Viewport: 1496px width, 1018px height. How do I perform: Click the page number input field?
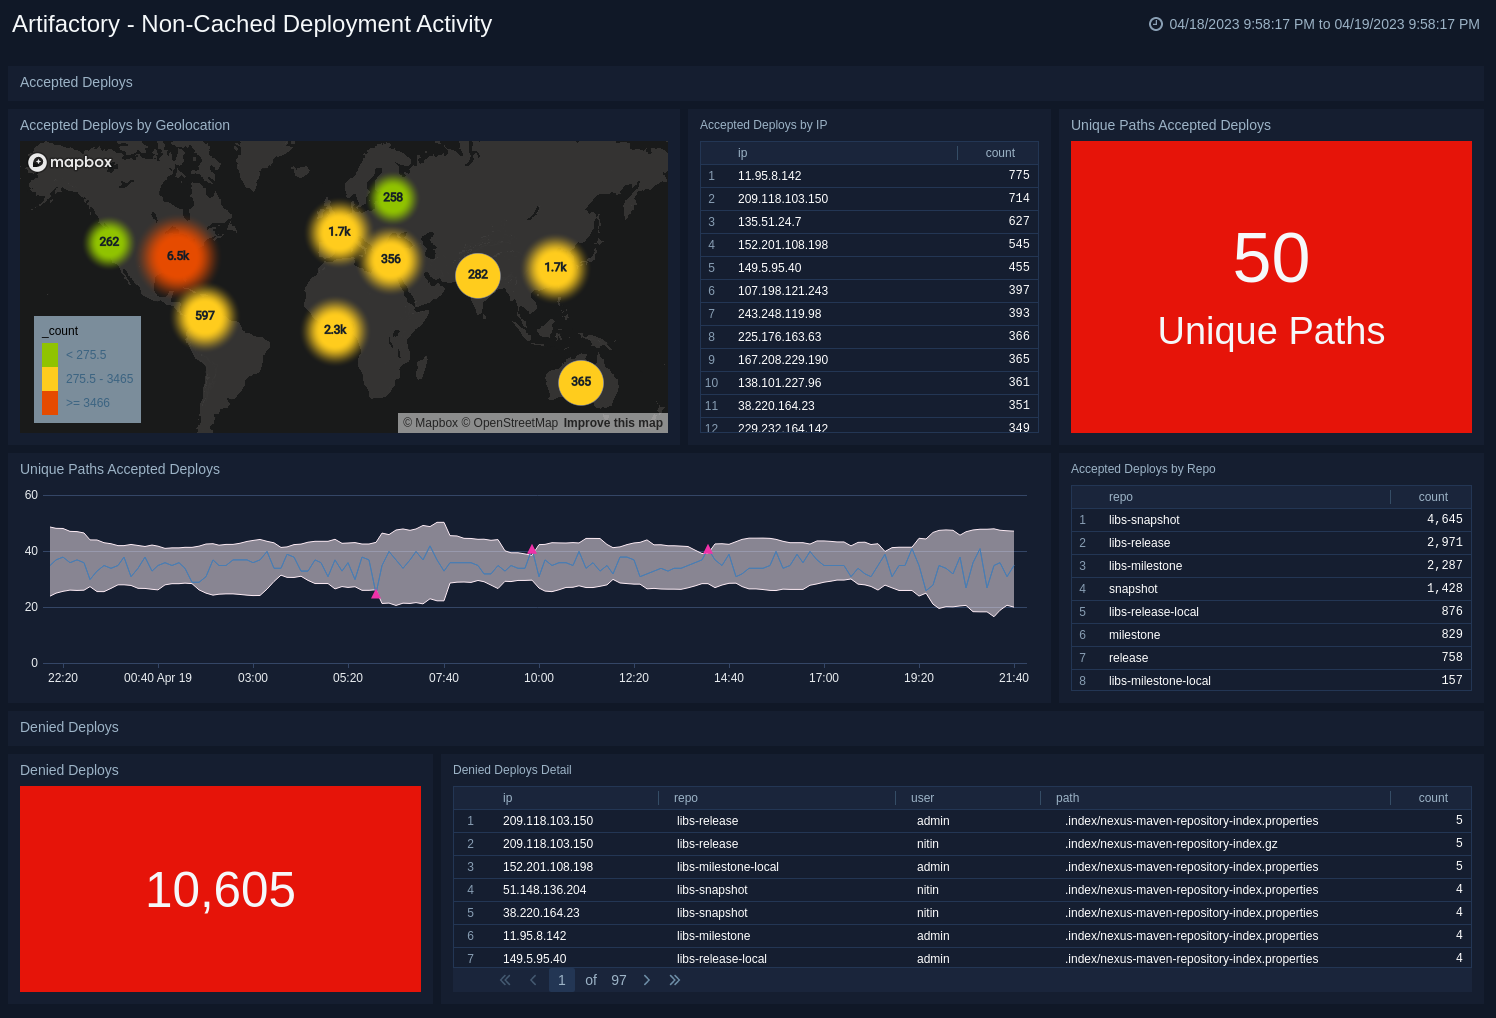coord(562,980)
